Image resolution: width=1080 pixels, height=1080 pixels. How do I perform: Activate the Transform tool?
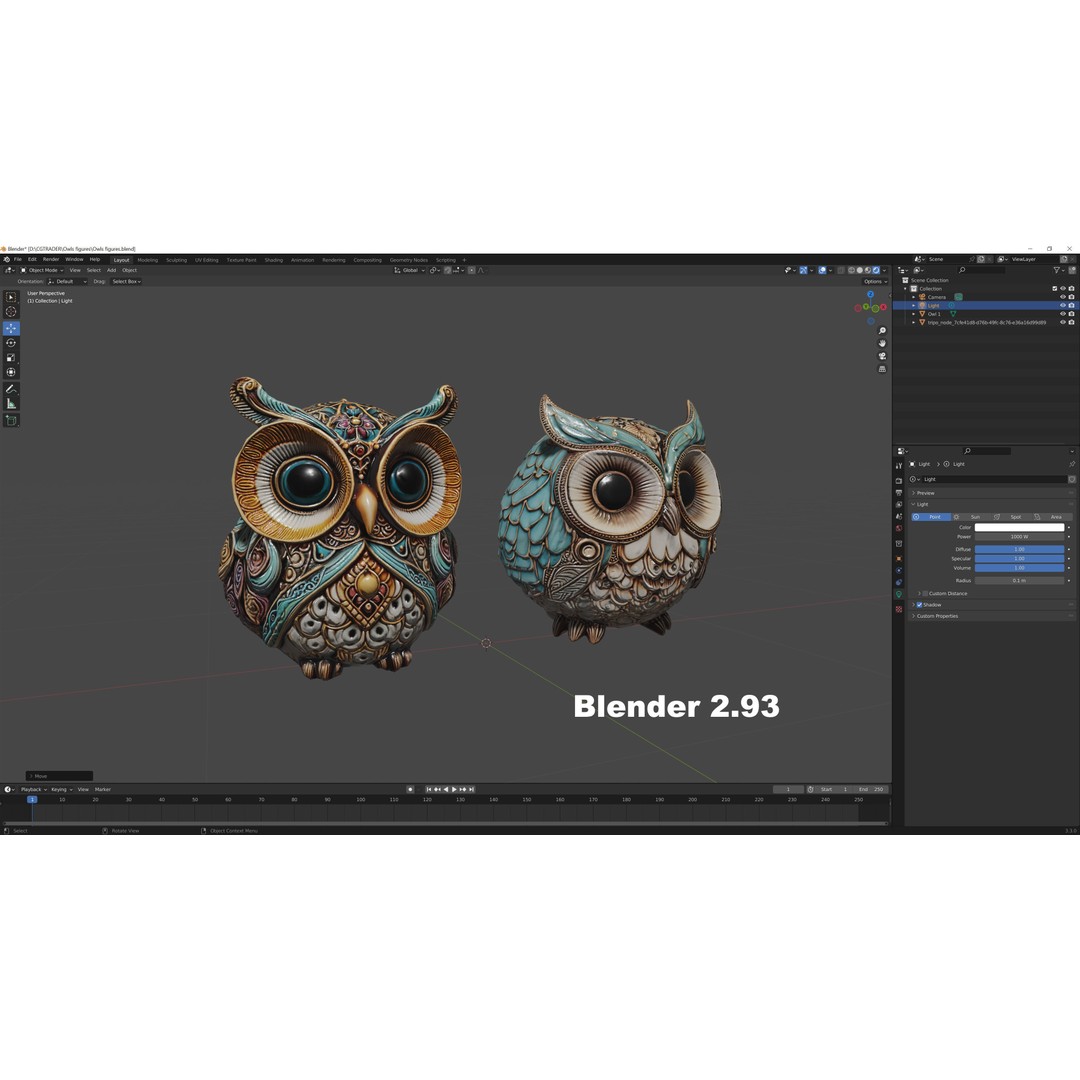[x=11, y=372]
